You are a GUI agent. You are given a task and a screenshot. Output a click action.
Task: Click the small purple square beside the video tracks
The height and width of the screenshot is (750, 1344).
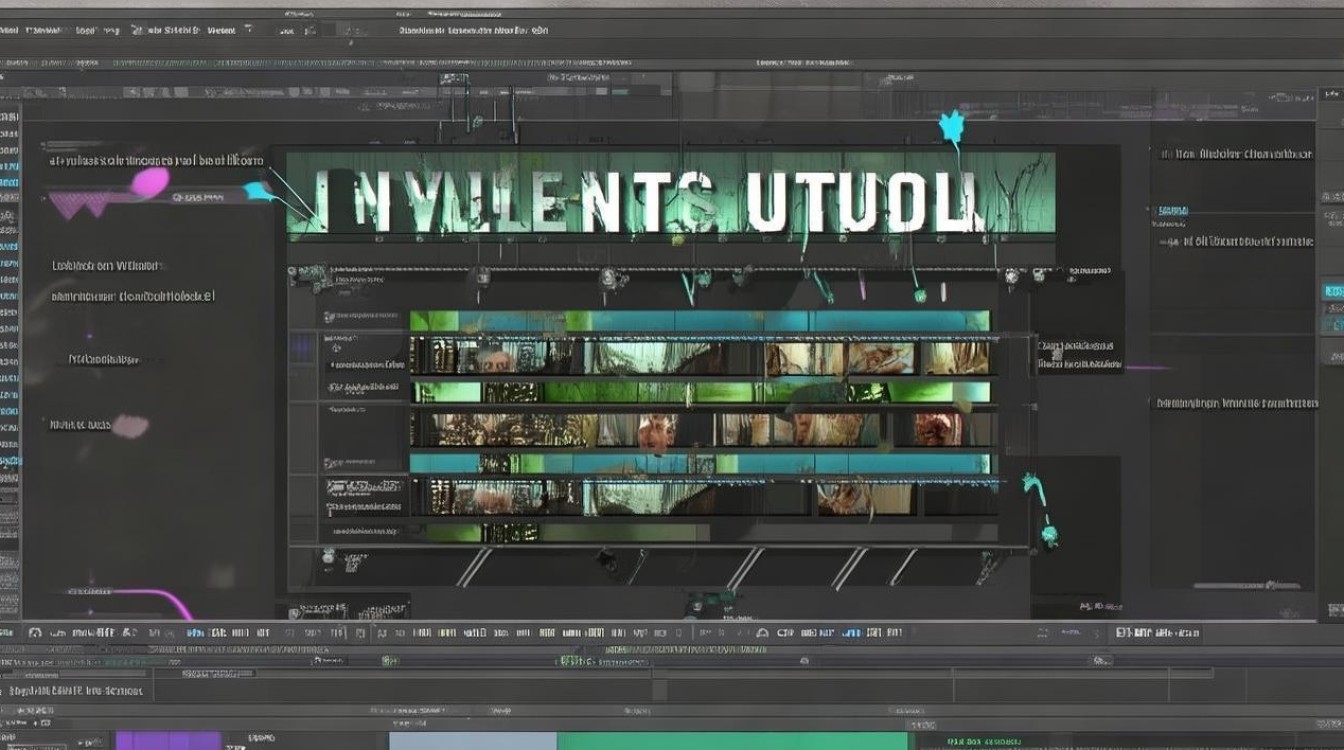pyautogui.click(x=302, y=348)
